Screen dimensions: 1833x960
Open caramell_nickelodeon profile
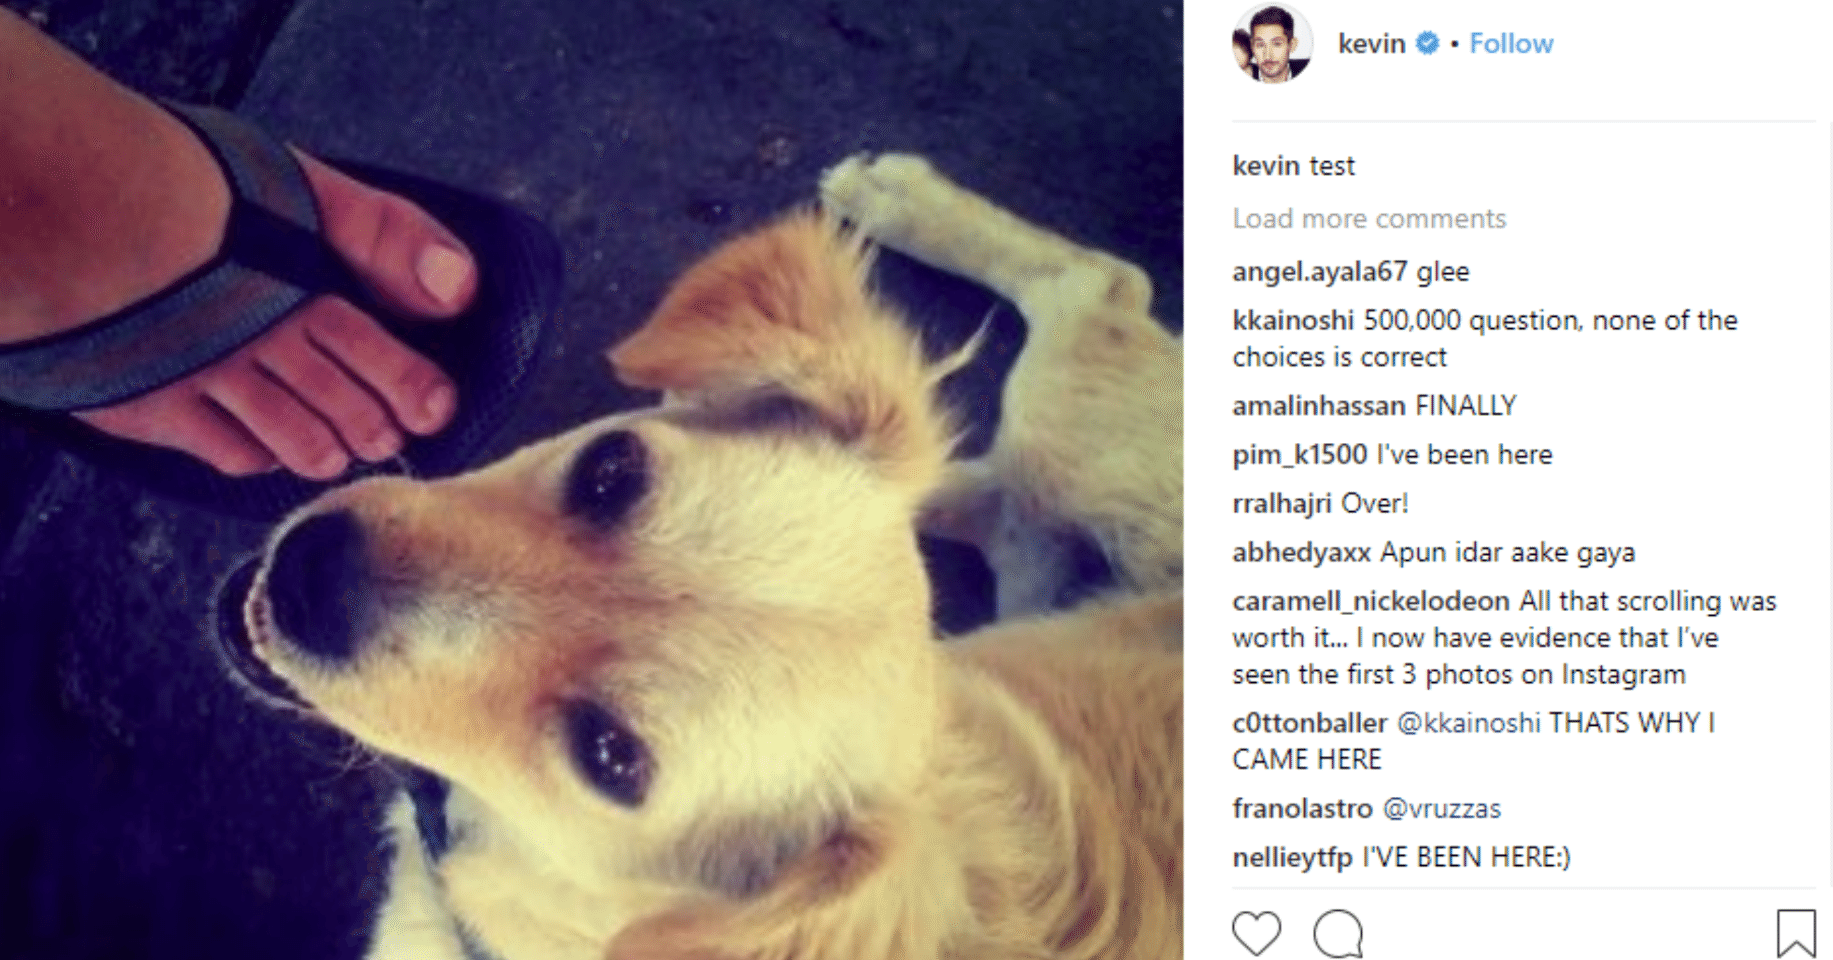coord(1370,601)
